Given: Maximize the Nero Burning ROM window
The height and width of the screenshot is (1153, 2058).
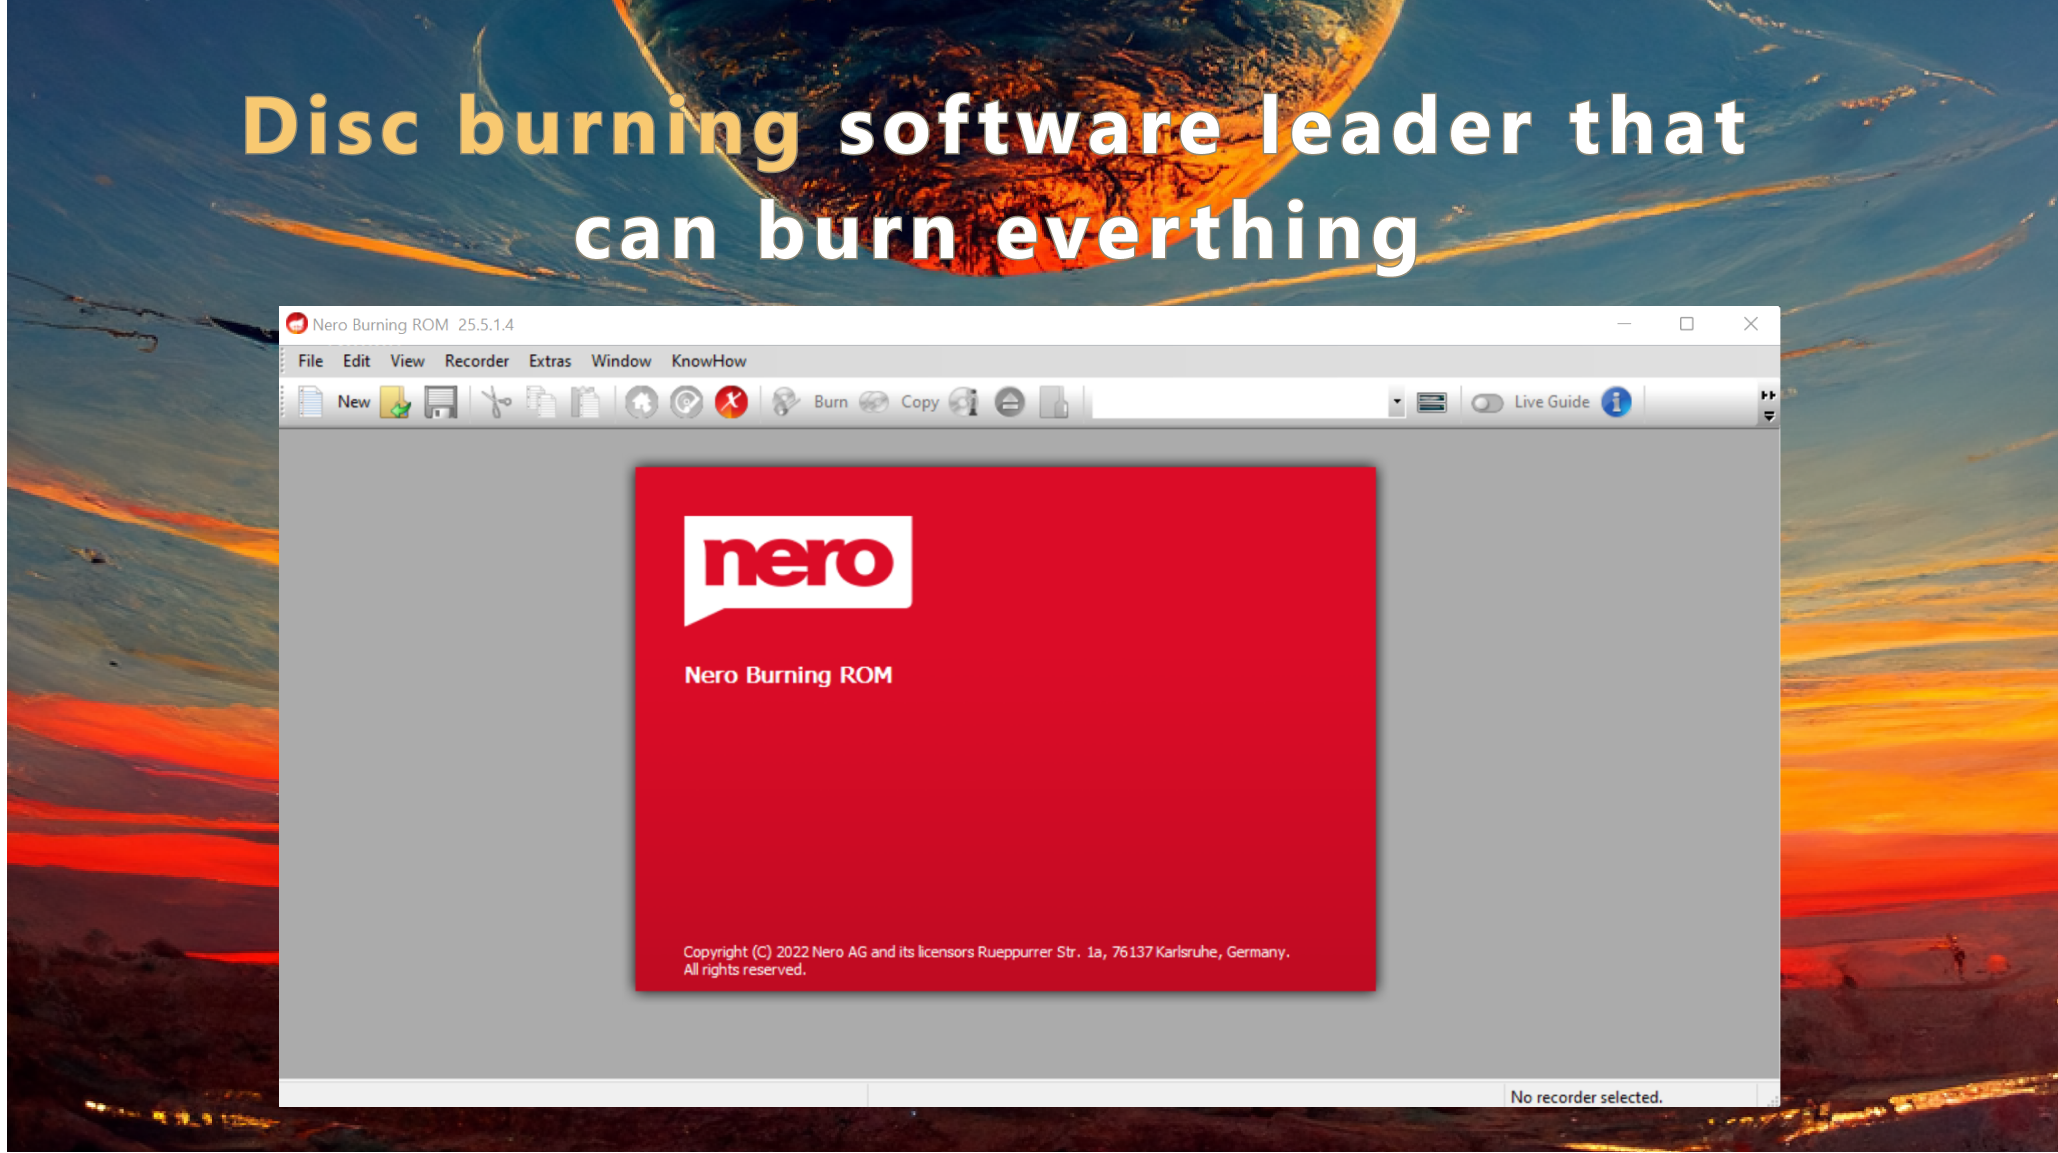Looking at the screenshot, I should pyautogui.click(x=1687, y=324).
